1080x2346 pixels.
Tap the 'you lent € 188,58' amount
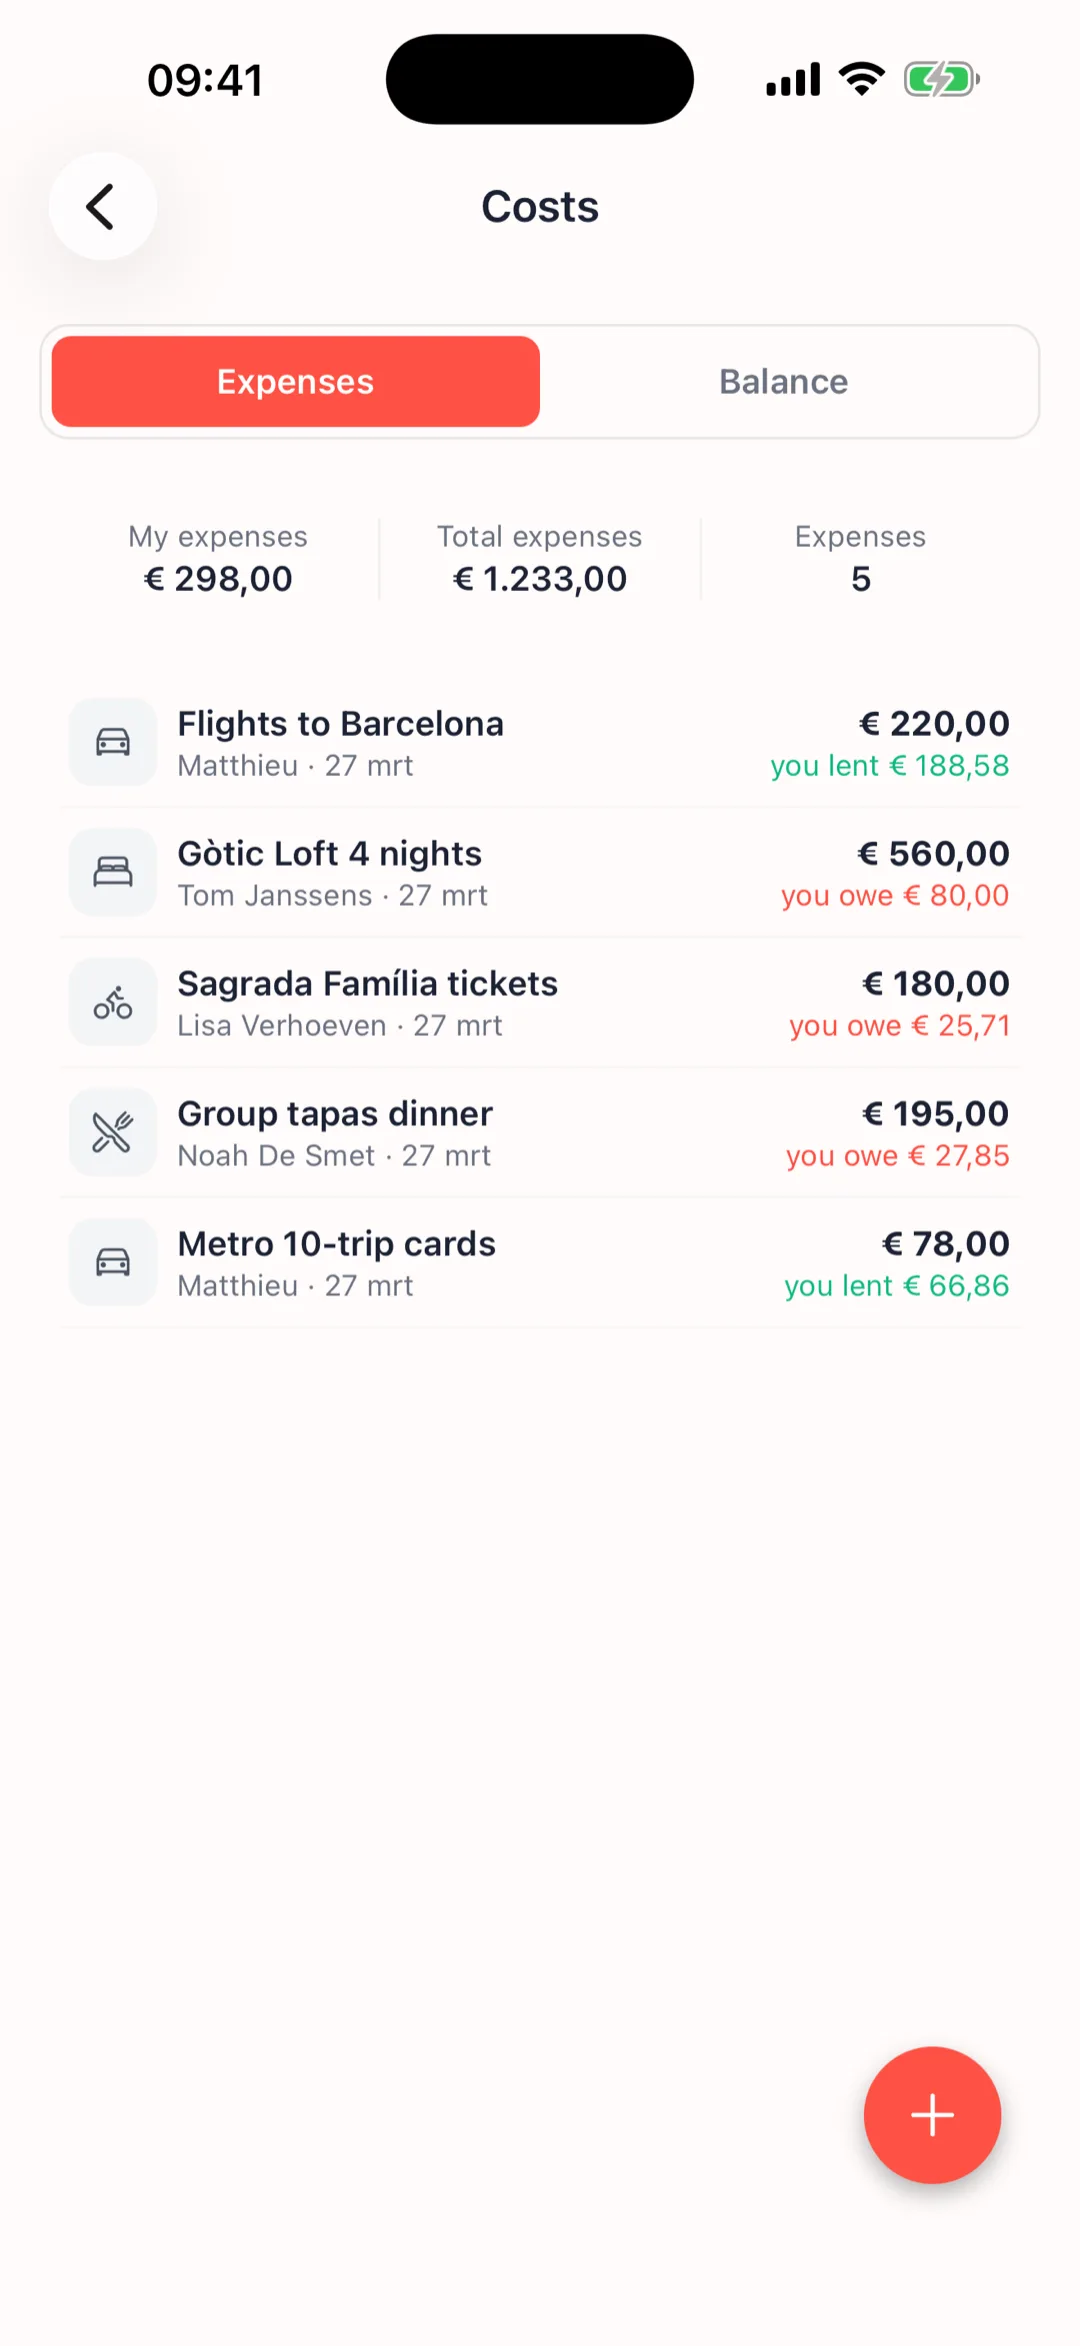coord(889,766)
